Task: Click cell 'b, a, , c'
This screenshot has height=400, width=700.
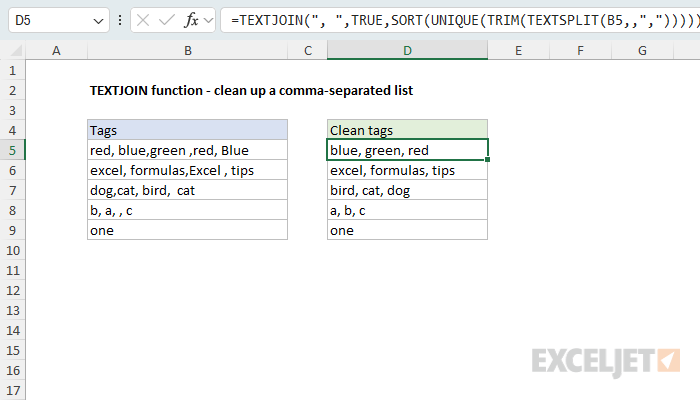Action: coord(188,210)
